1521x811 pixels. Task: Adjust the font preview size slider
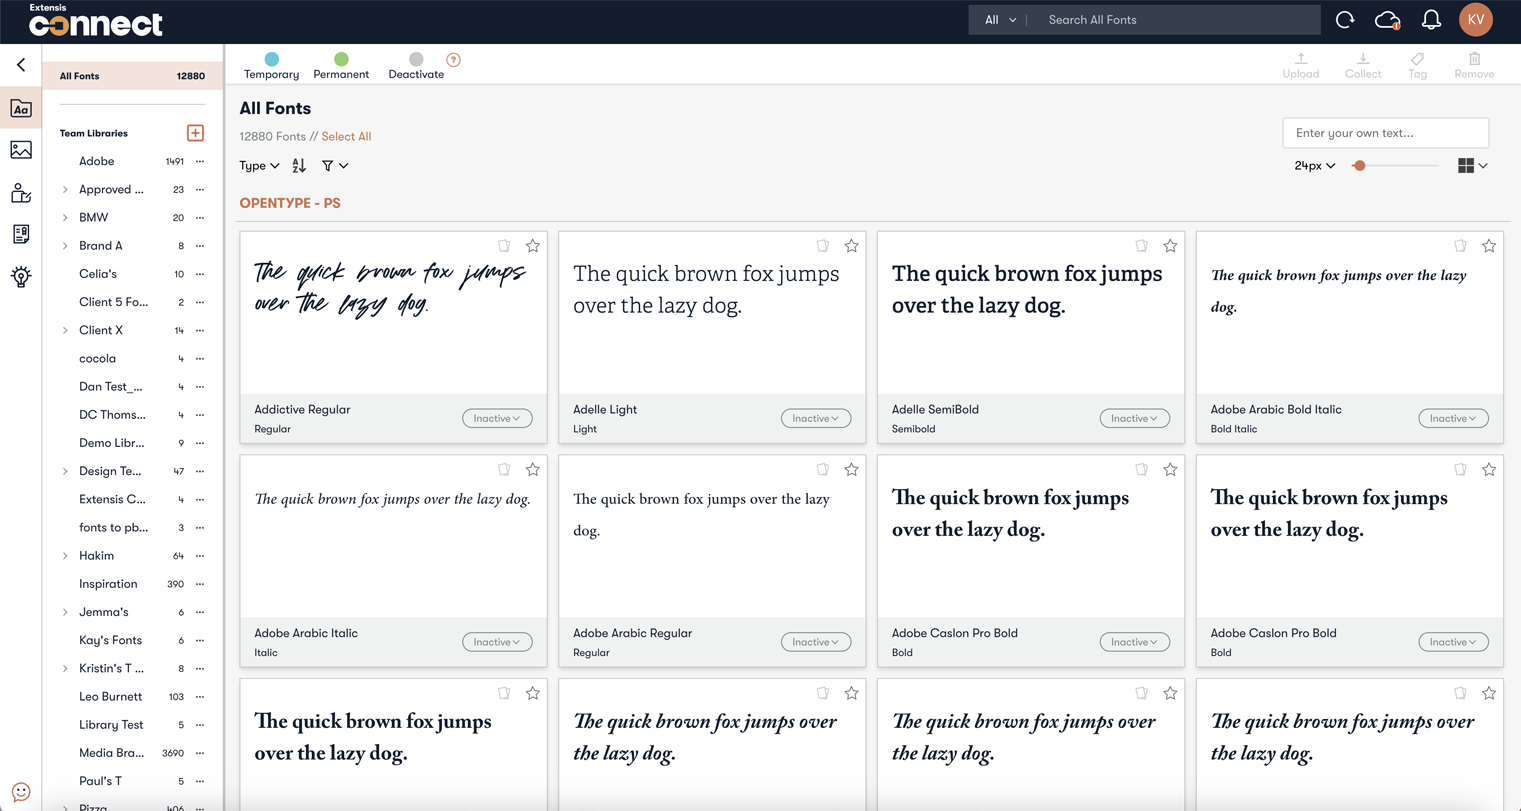pyautogui.click(x=1359, y=166)
